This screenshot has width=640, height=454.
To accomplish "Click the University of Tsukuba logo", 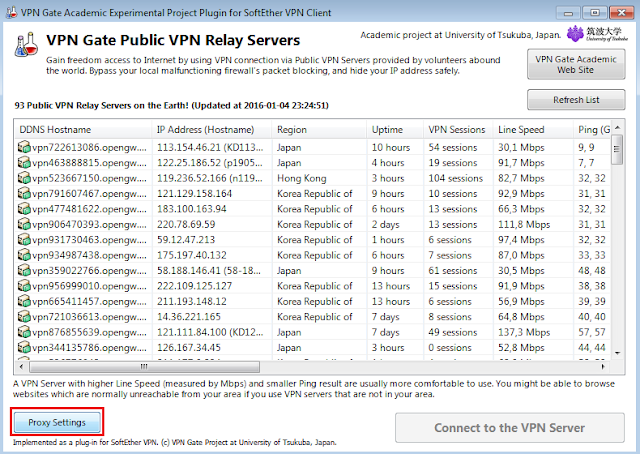I will coord(598,34).
